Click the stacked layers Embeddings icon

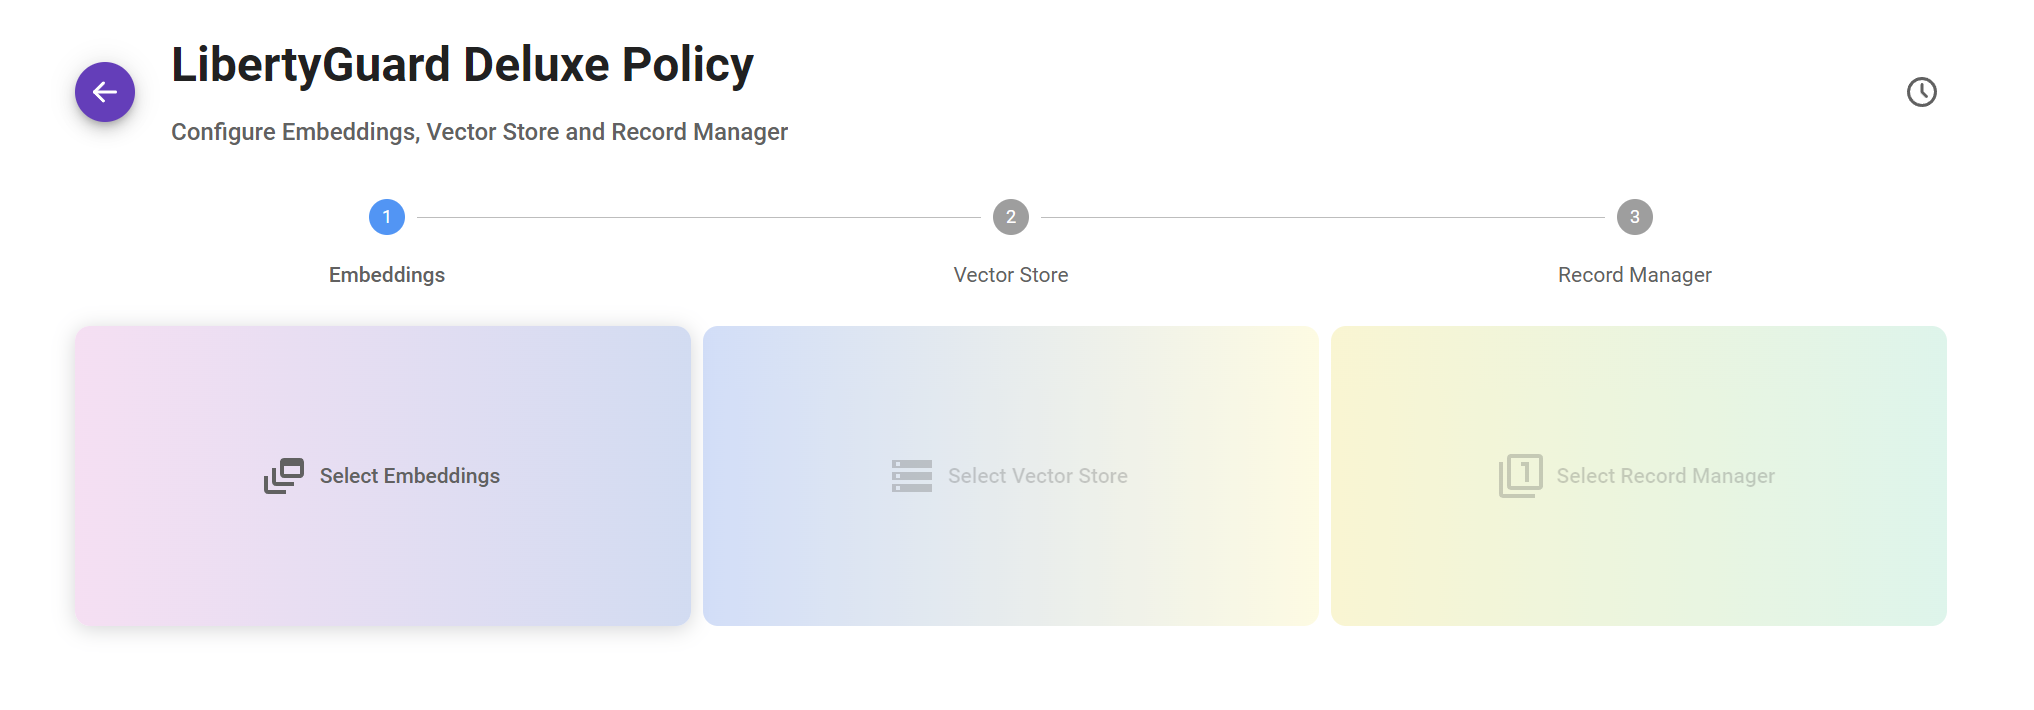pyautogui.click(x=284, y=476)
